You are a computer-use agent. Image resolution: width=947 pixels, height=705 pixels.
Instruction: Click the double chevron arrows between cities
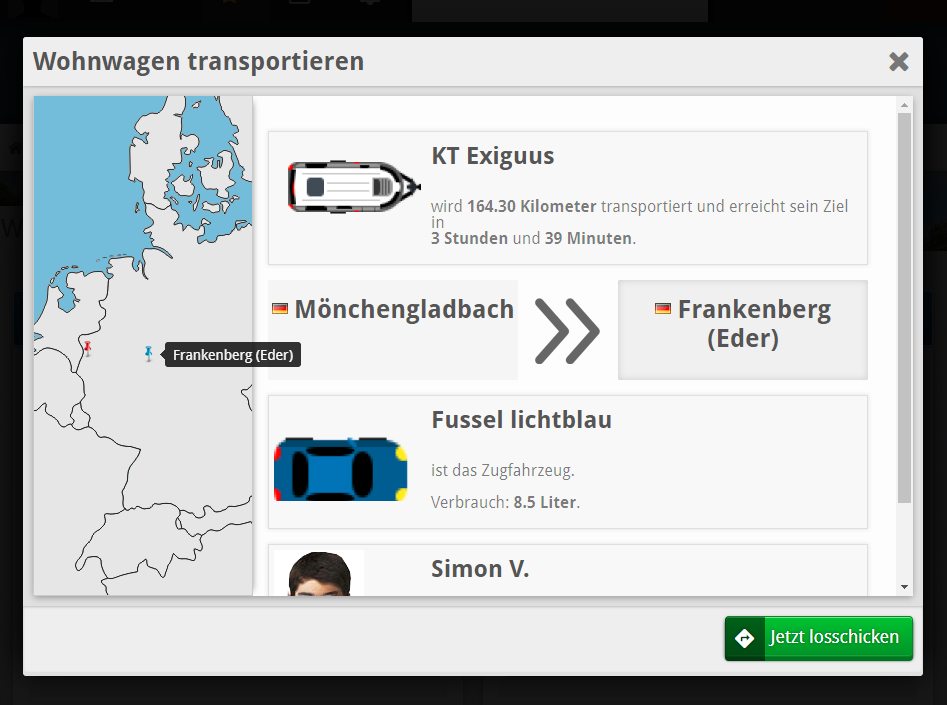(x=567, y=330)
